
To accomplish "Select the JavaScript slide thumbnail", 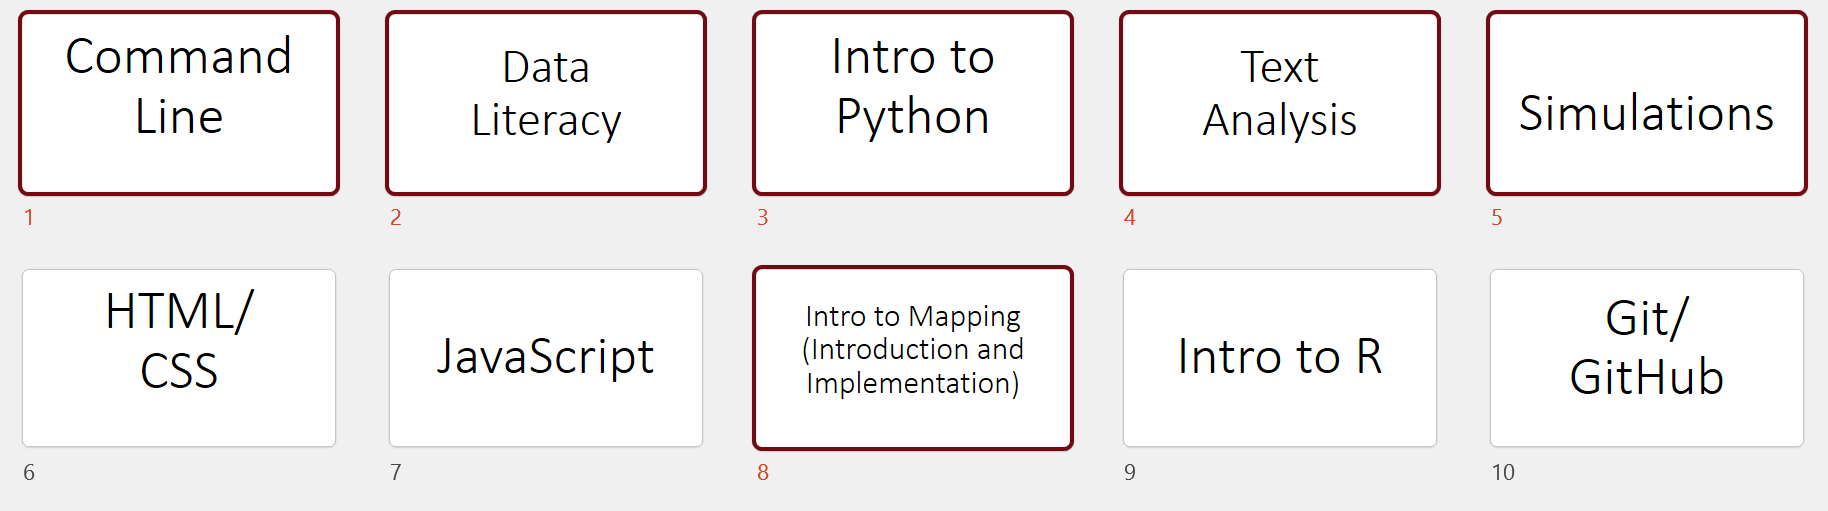I will click(x=546, y=358).
